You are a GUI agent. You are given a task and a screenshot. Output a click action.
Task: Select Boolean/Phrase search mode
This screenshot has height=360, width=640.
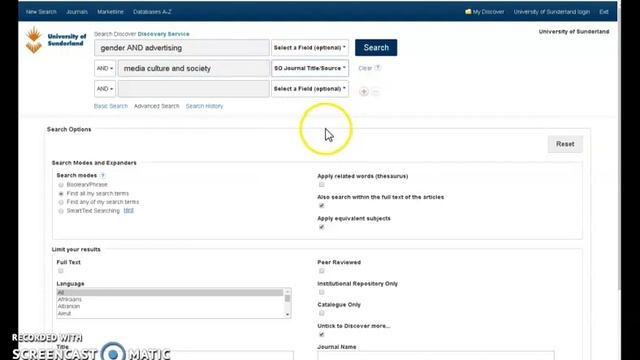[x=61, y=185]
